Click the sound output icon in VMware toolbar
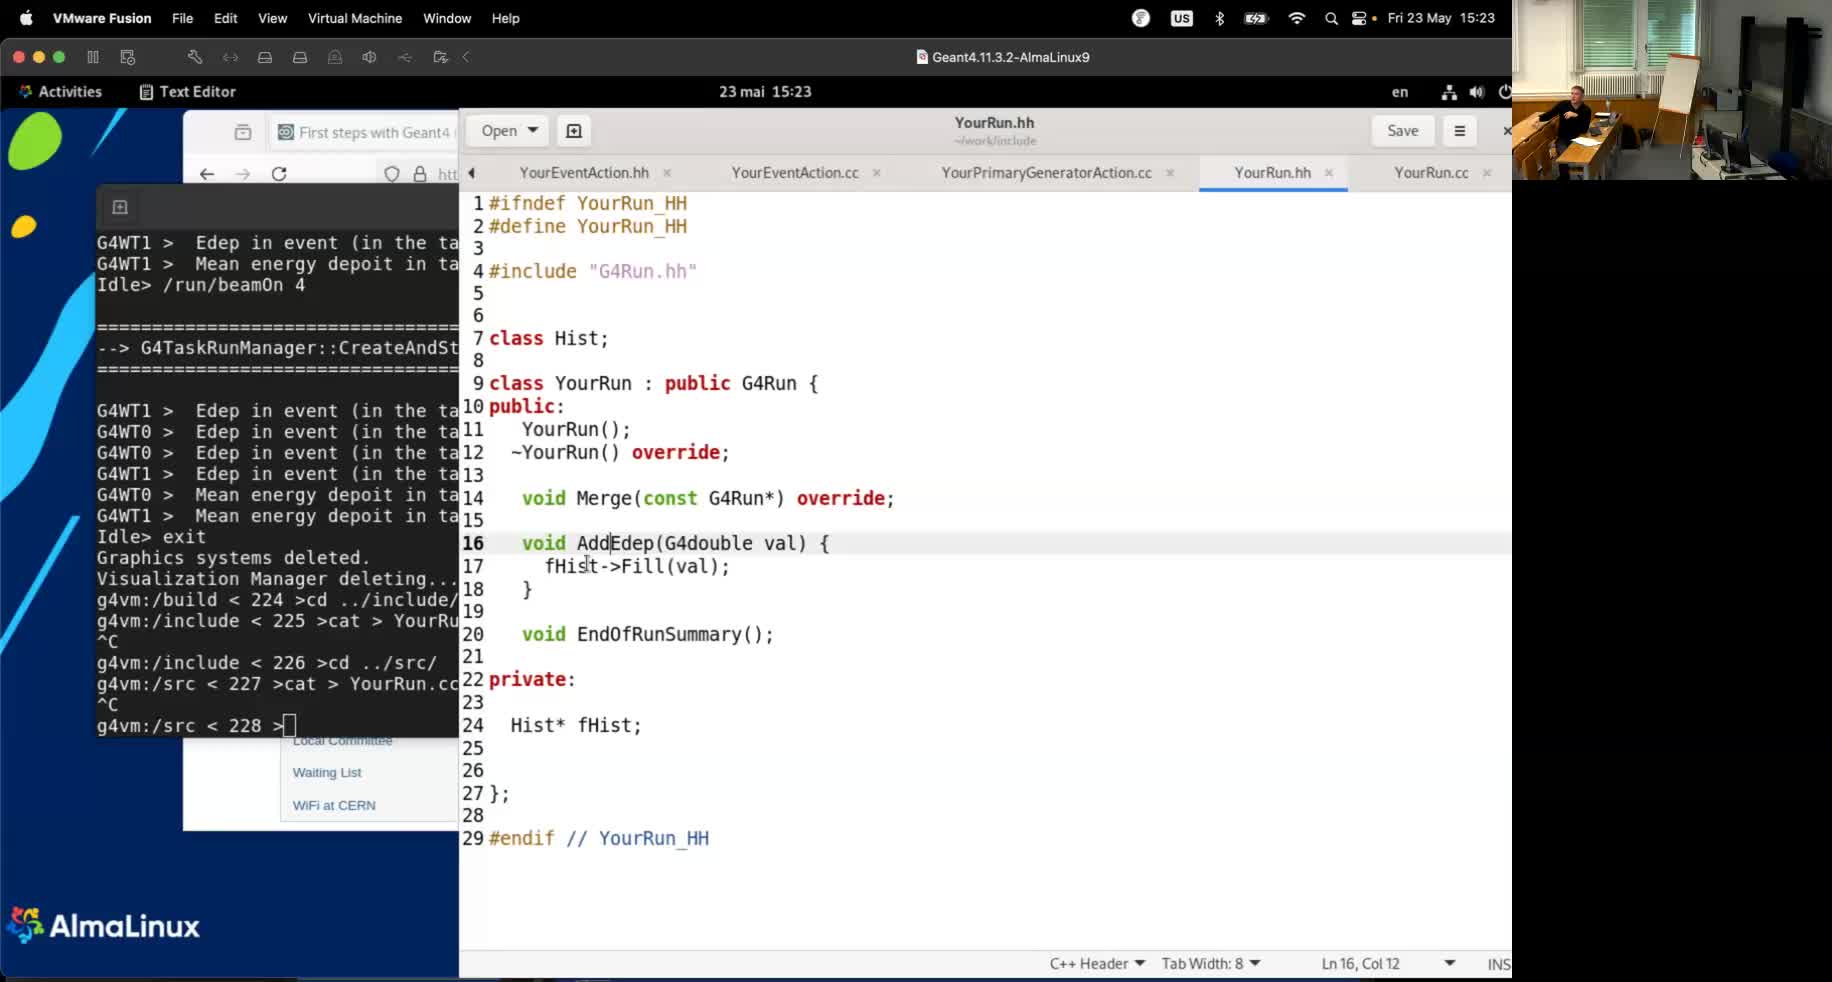 click(369, 57)
